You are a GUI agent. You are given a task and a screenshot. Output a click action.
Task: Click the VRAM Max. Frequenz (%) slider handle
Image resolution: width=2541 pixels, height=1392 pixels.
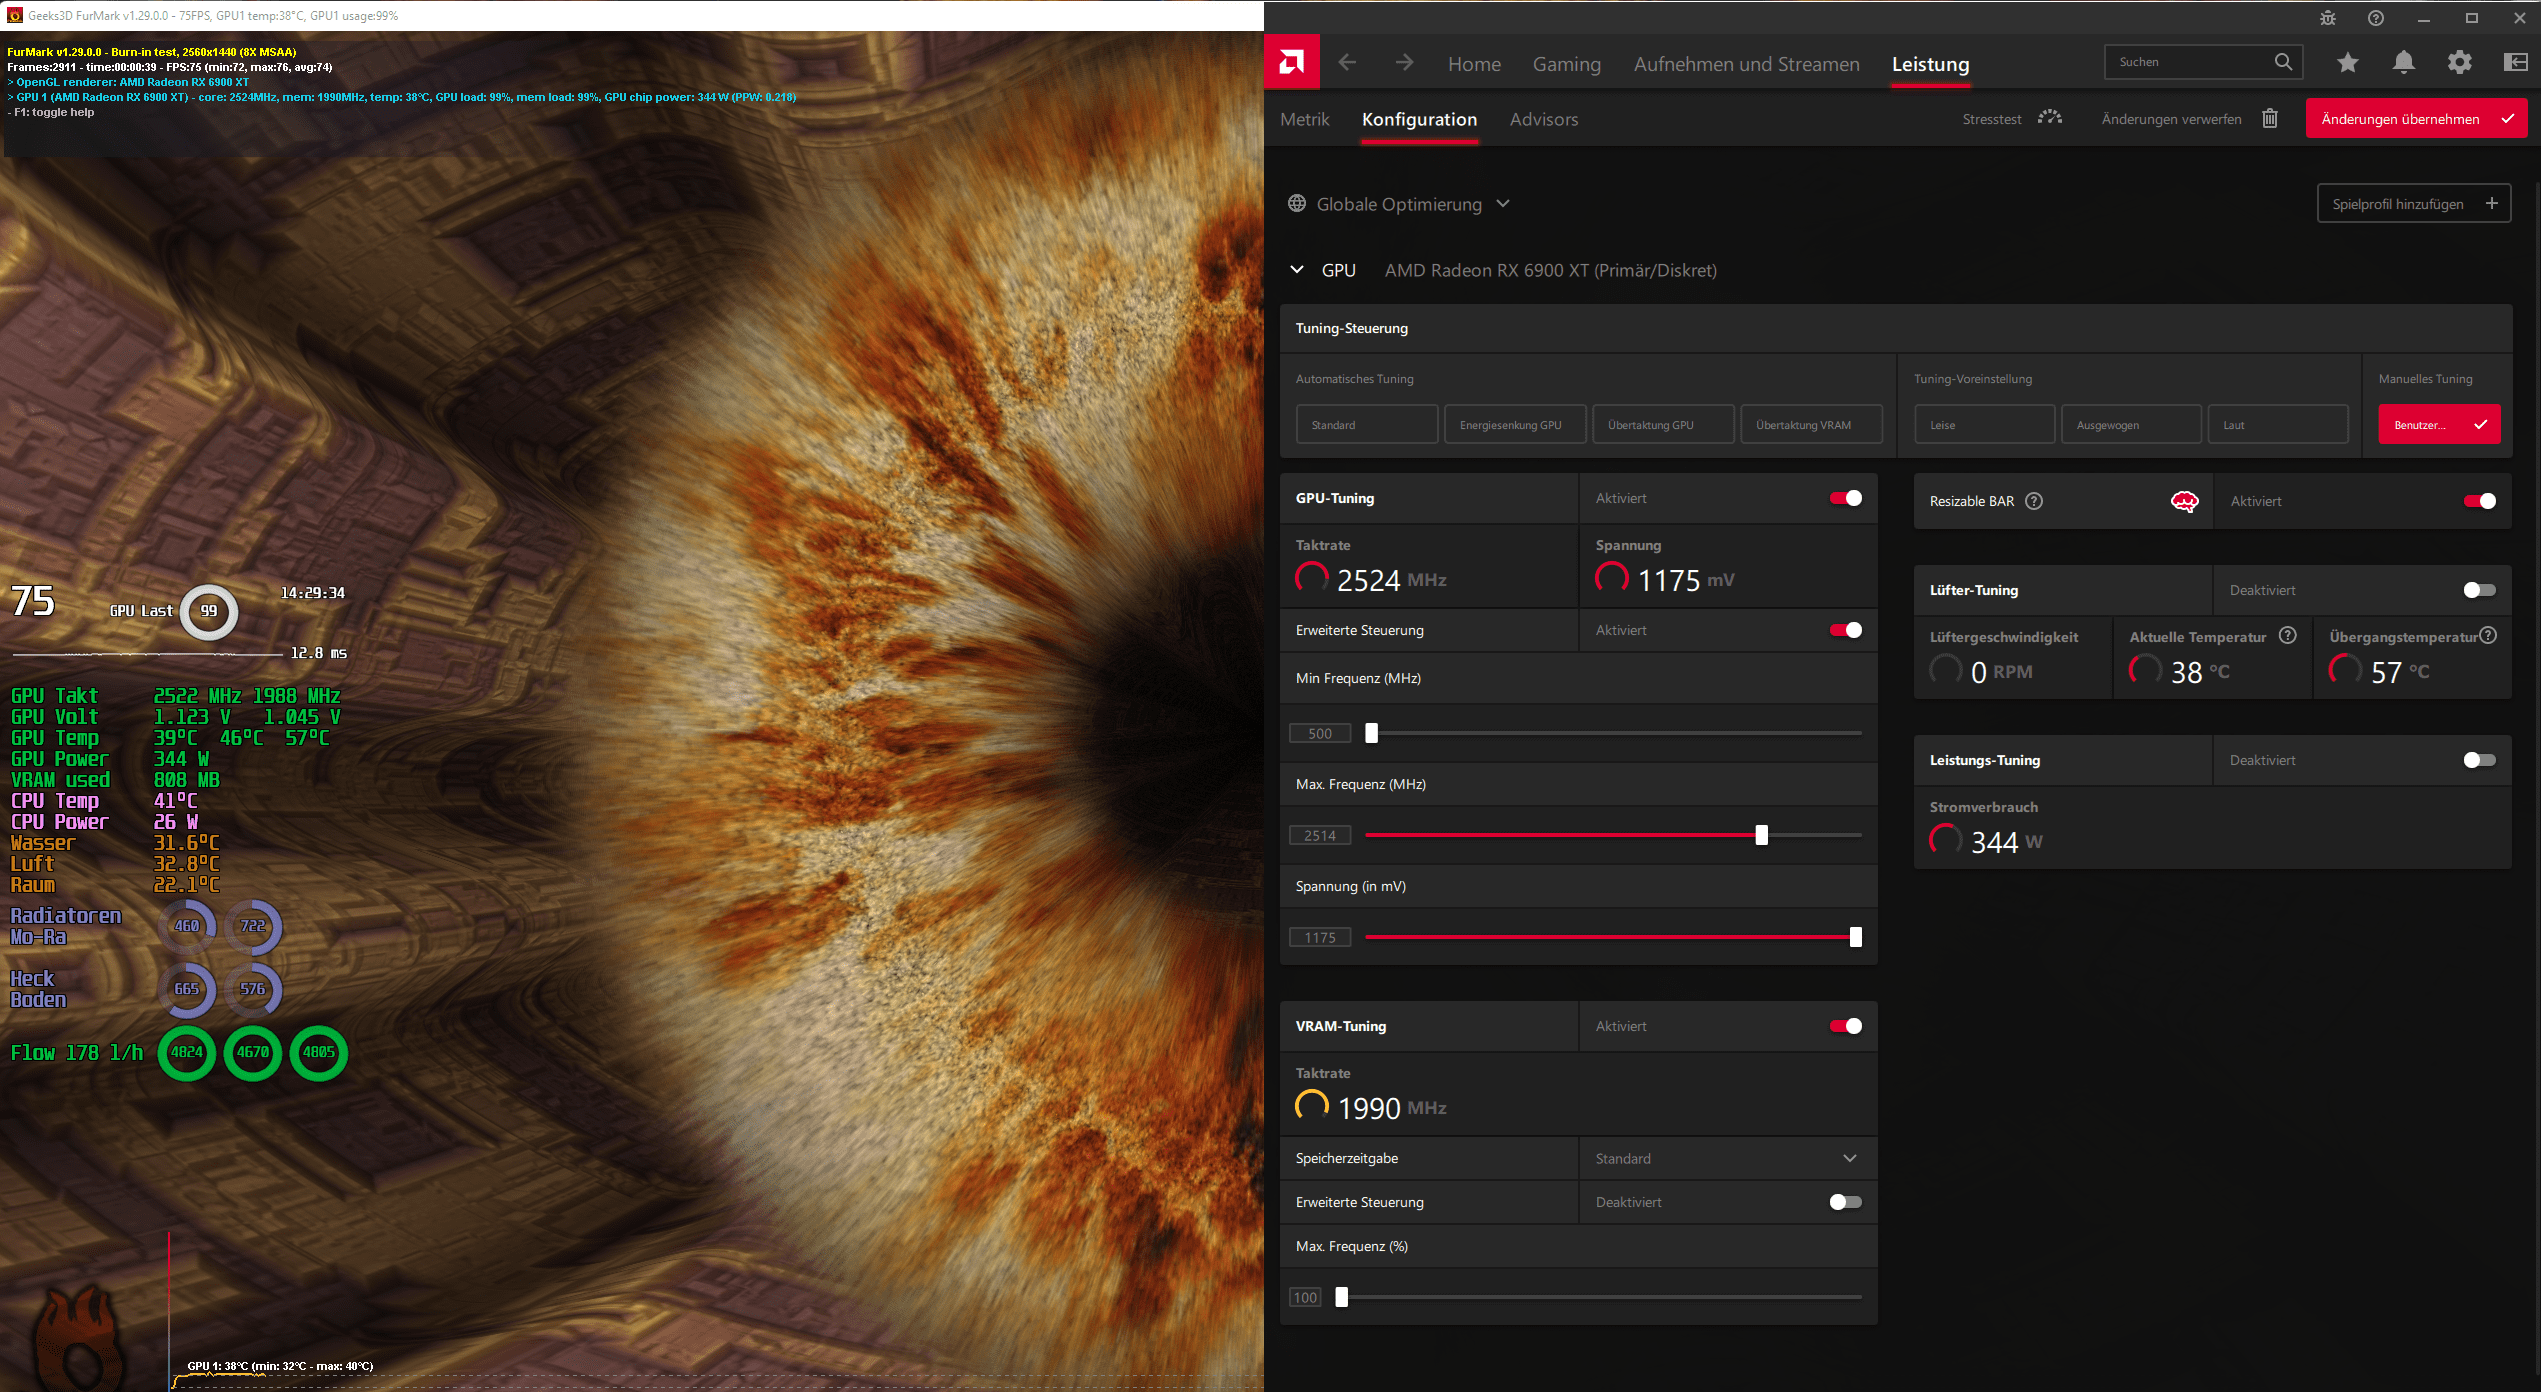[x=1341, y=1297]
